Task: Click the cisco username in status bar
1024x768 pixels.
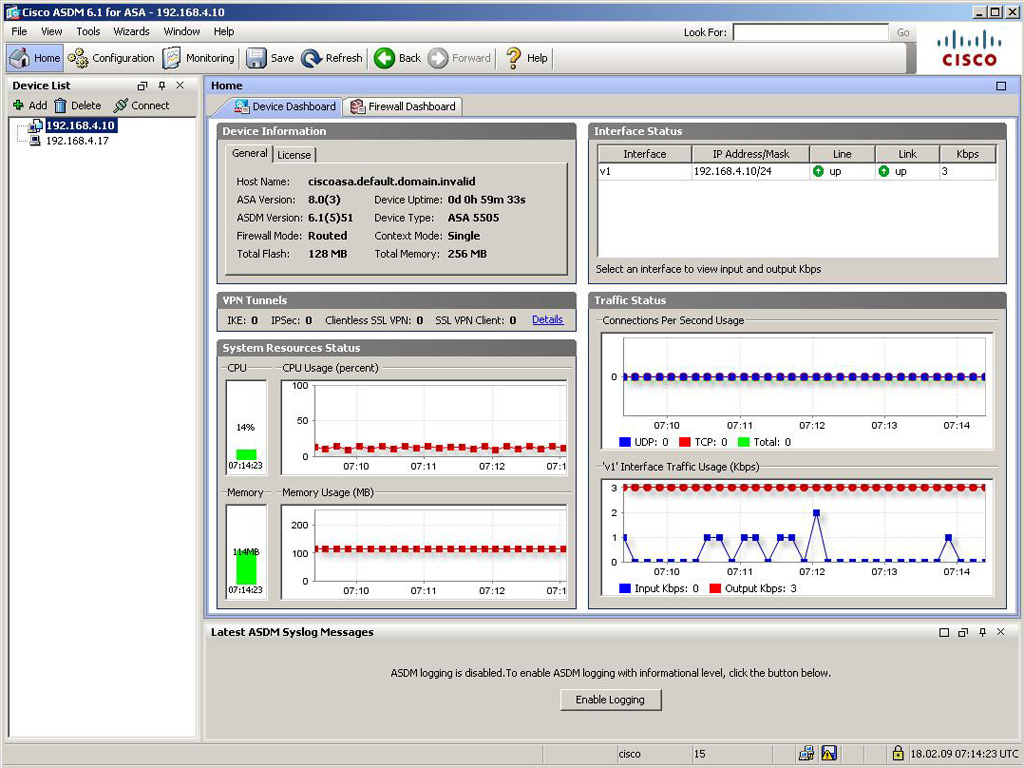Action: [630, 754]
